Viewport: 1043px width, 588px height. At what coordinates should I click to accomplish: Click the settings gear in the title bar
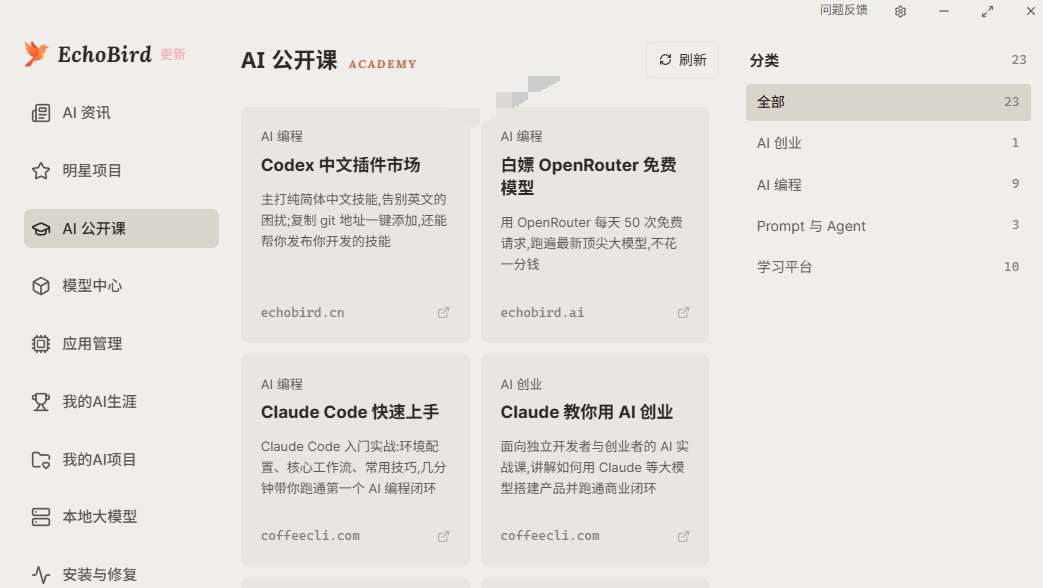coord(901,11)
